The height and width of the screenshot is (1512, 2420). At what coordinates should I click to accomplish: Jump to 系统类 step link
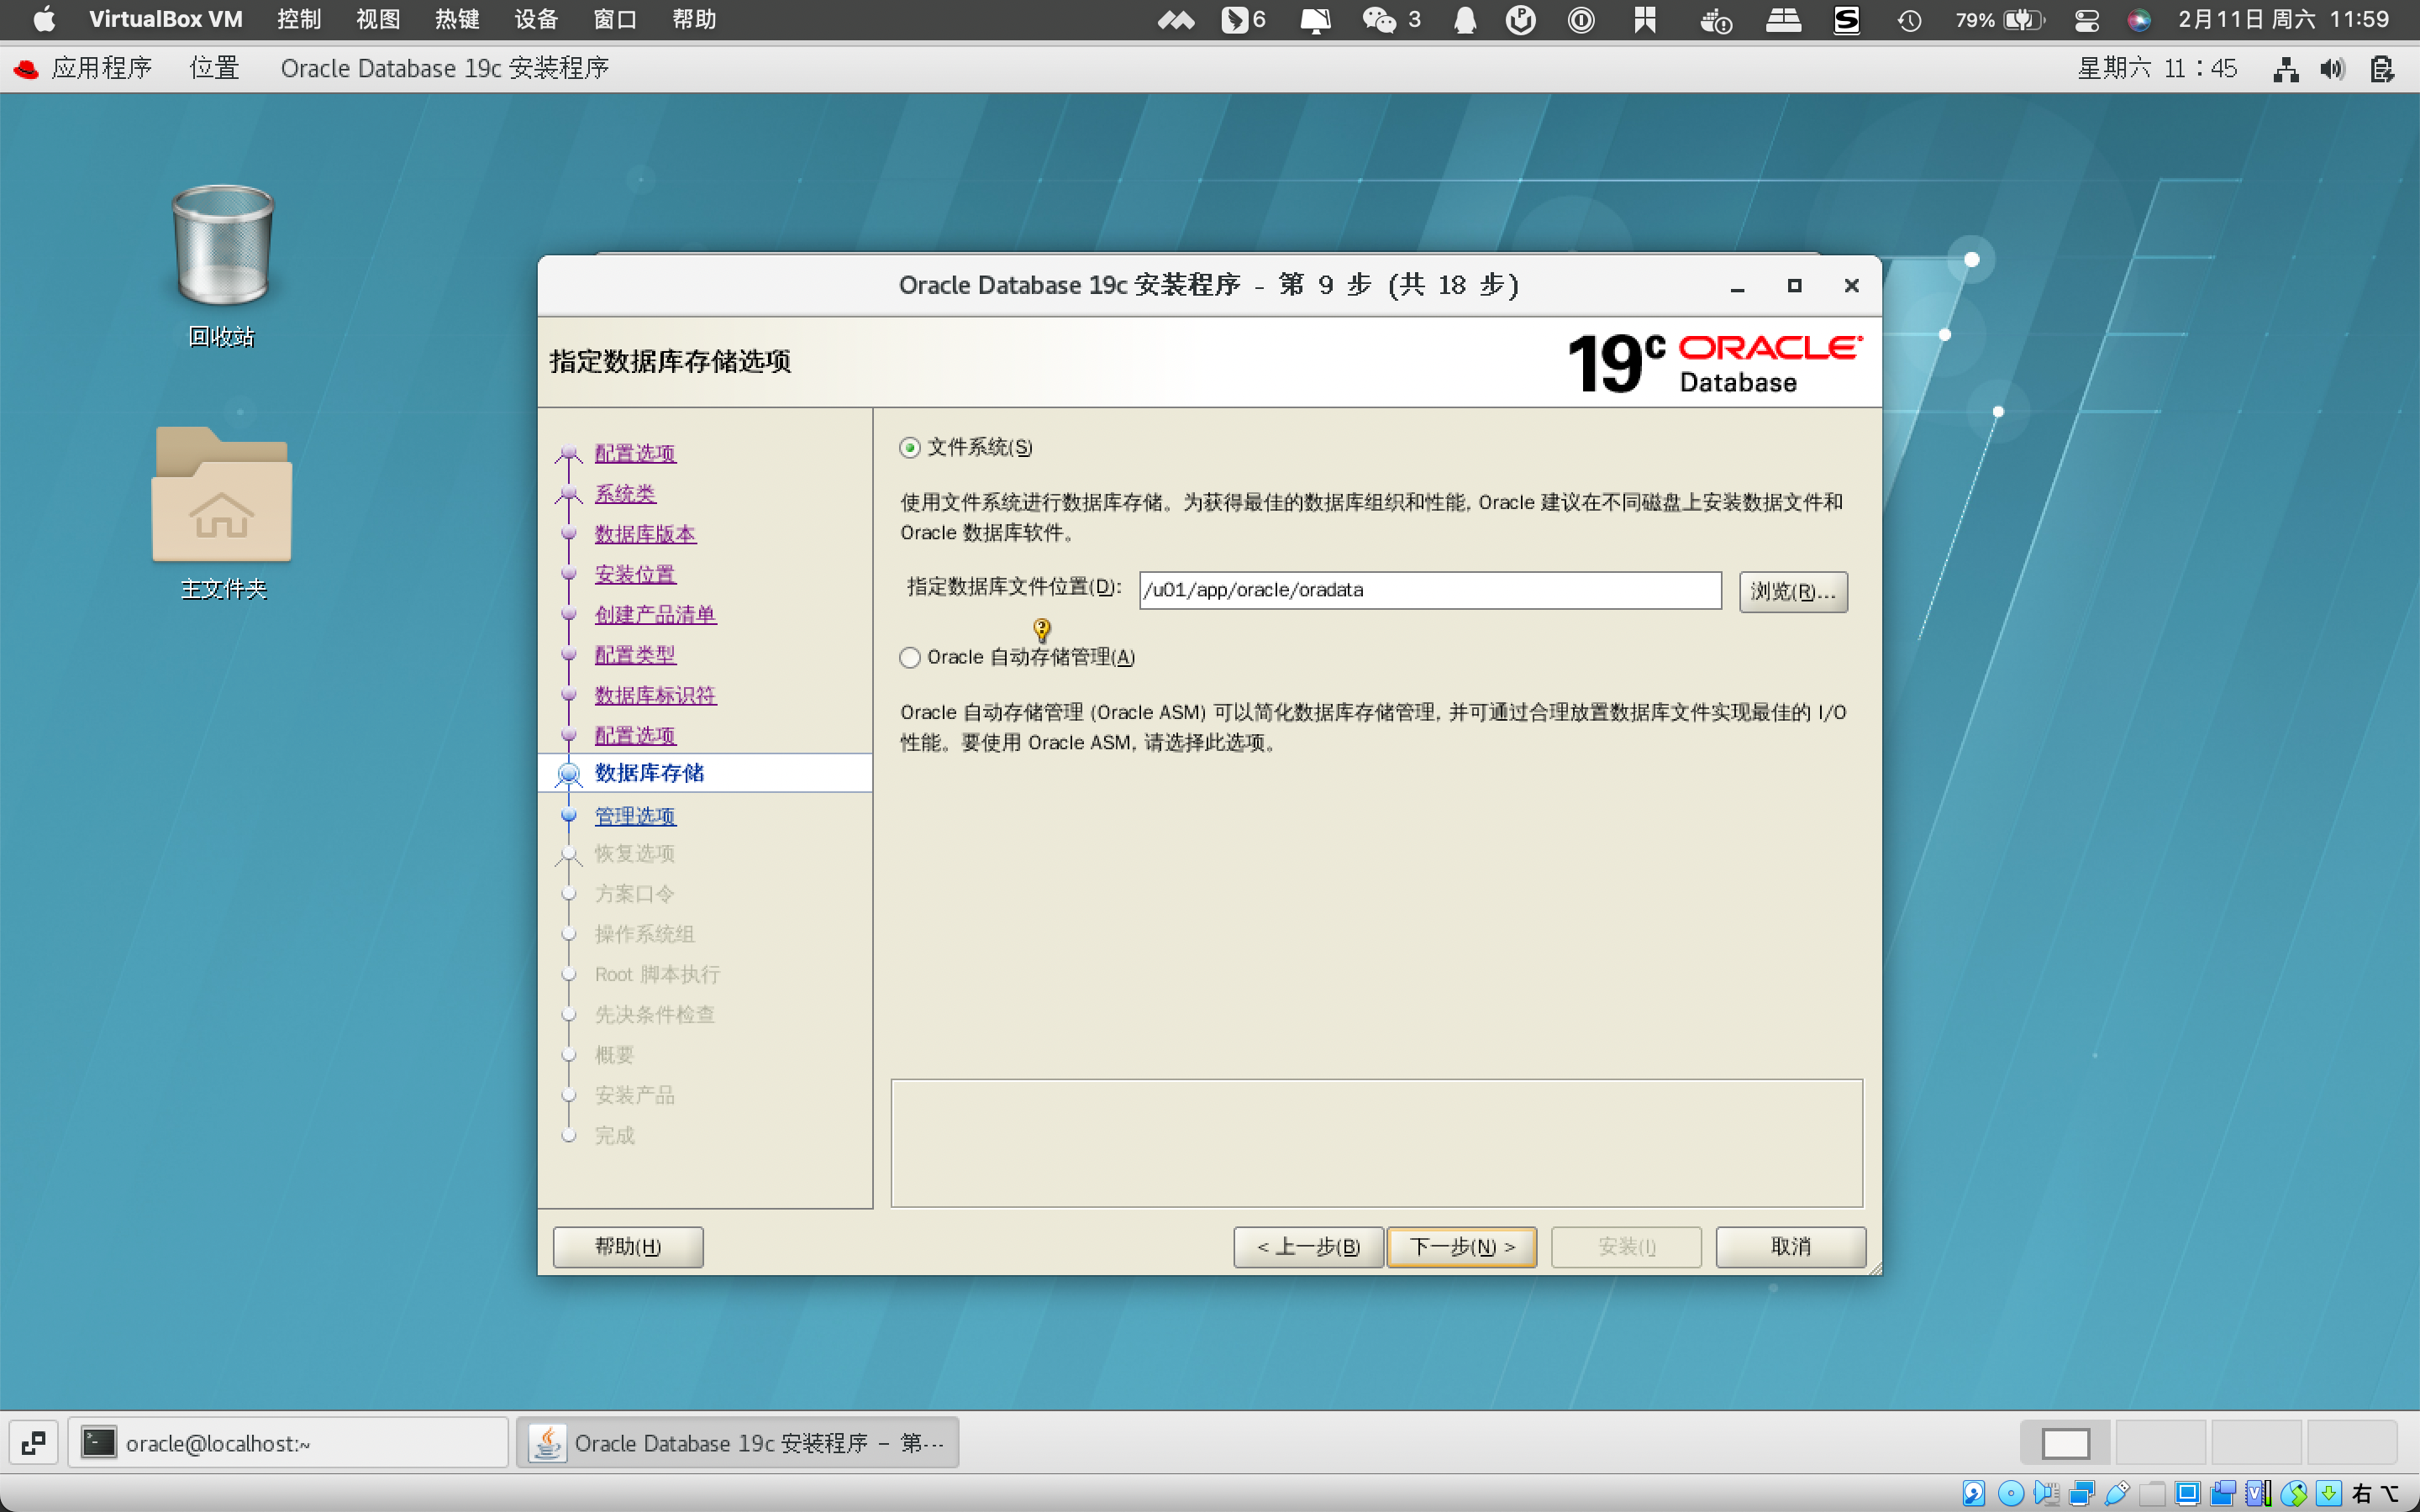[625, 493]
